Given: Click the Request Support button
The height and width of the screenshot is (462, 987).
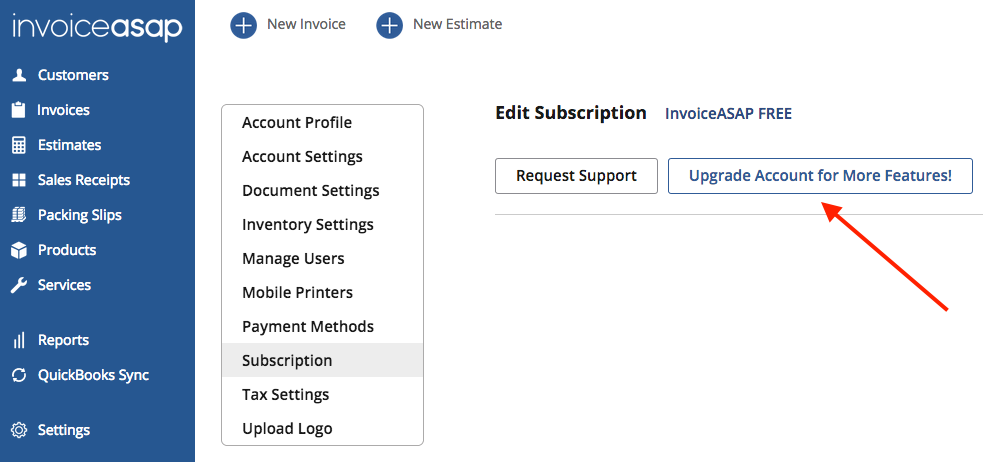Looking at the screenshot, I should (576, 176).
